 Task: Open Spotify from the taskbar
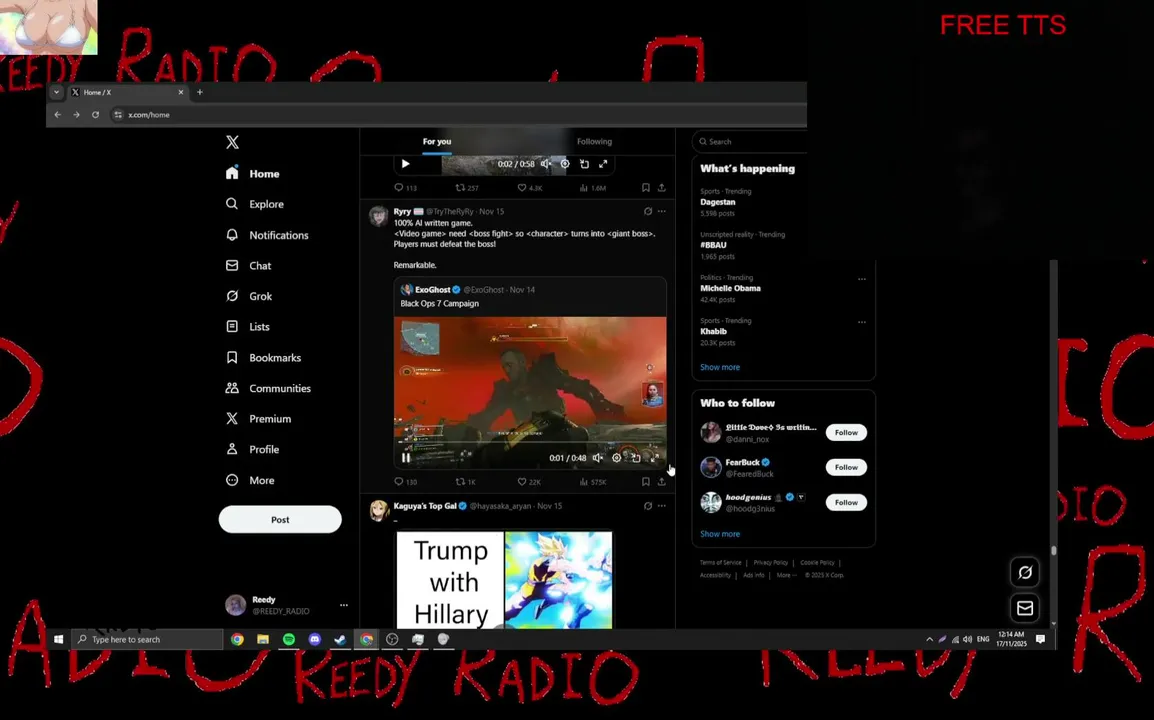[288, 639]
